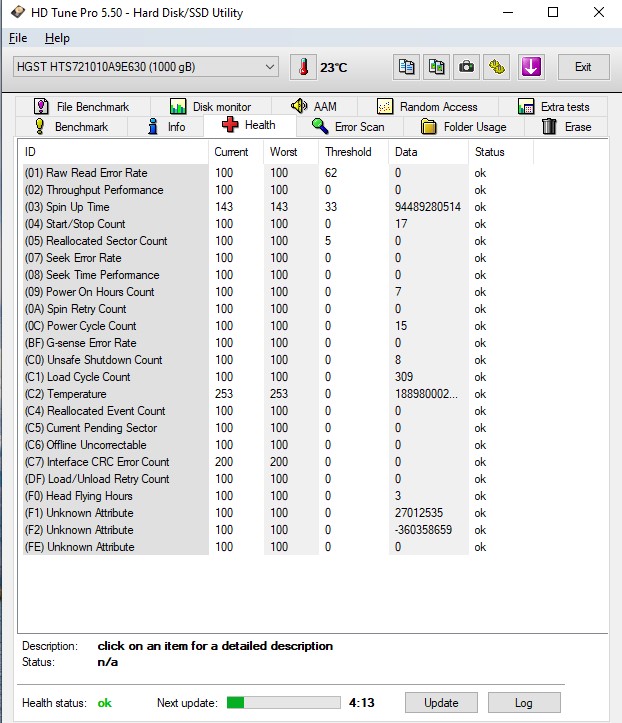Click the Status column header
The image size is (622, 723).
[x=501, y=152]
